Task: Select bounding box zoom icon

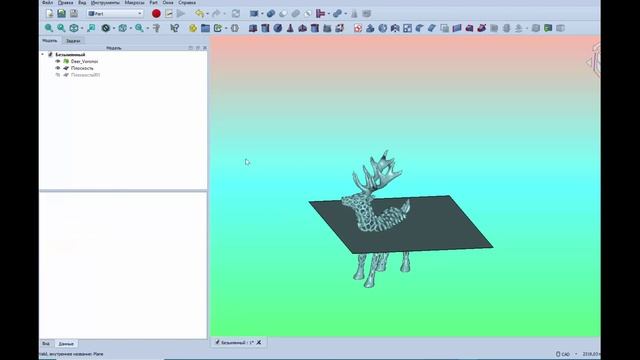Action: pyautogui.click(x=91, y=28)
